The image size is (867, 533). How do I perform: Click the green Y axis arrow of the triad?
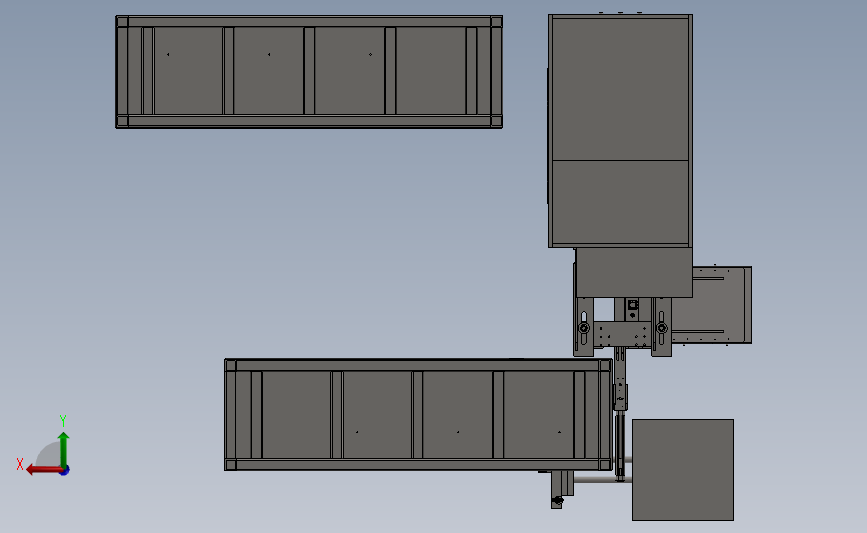(x=63, y=449)
